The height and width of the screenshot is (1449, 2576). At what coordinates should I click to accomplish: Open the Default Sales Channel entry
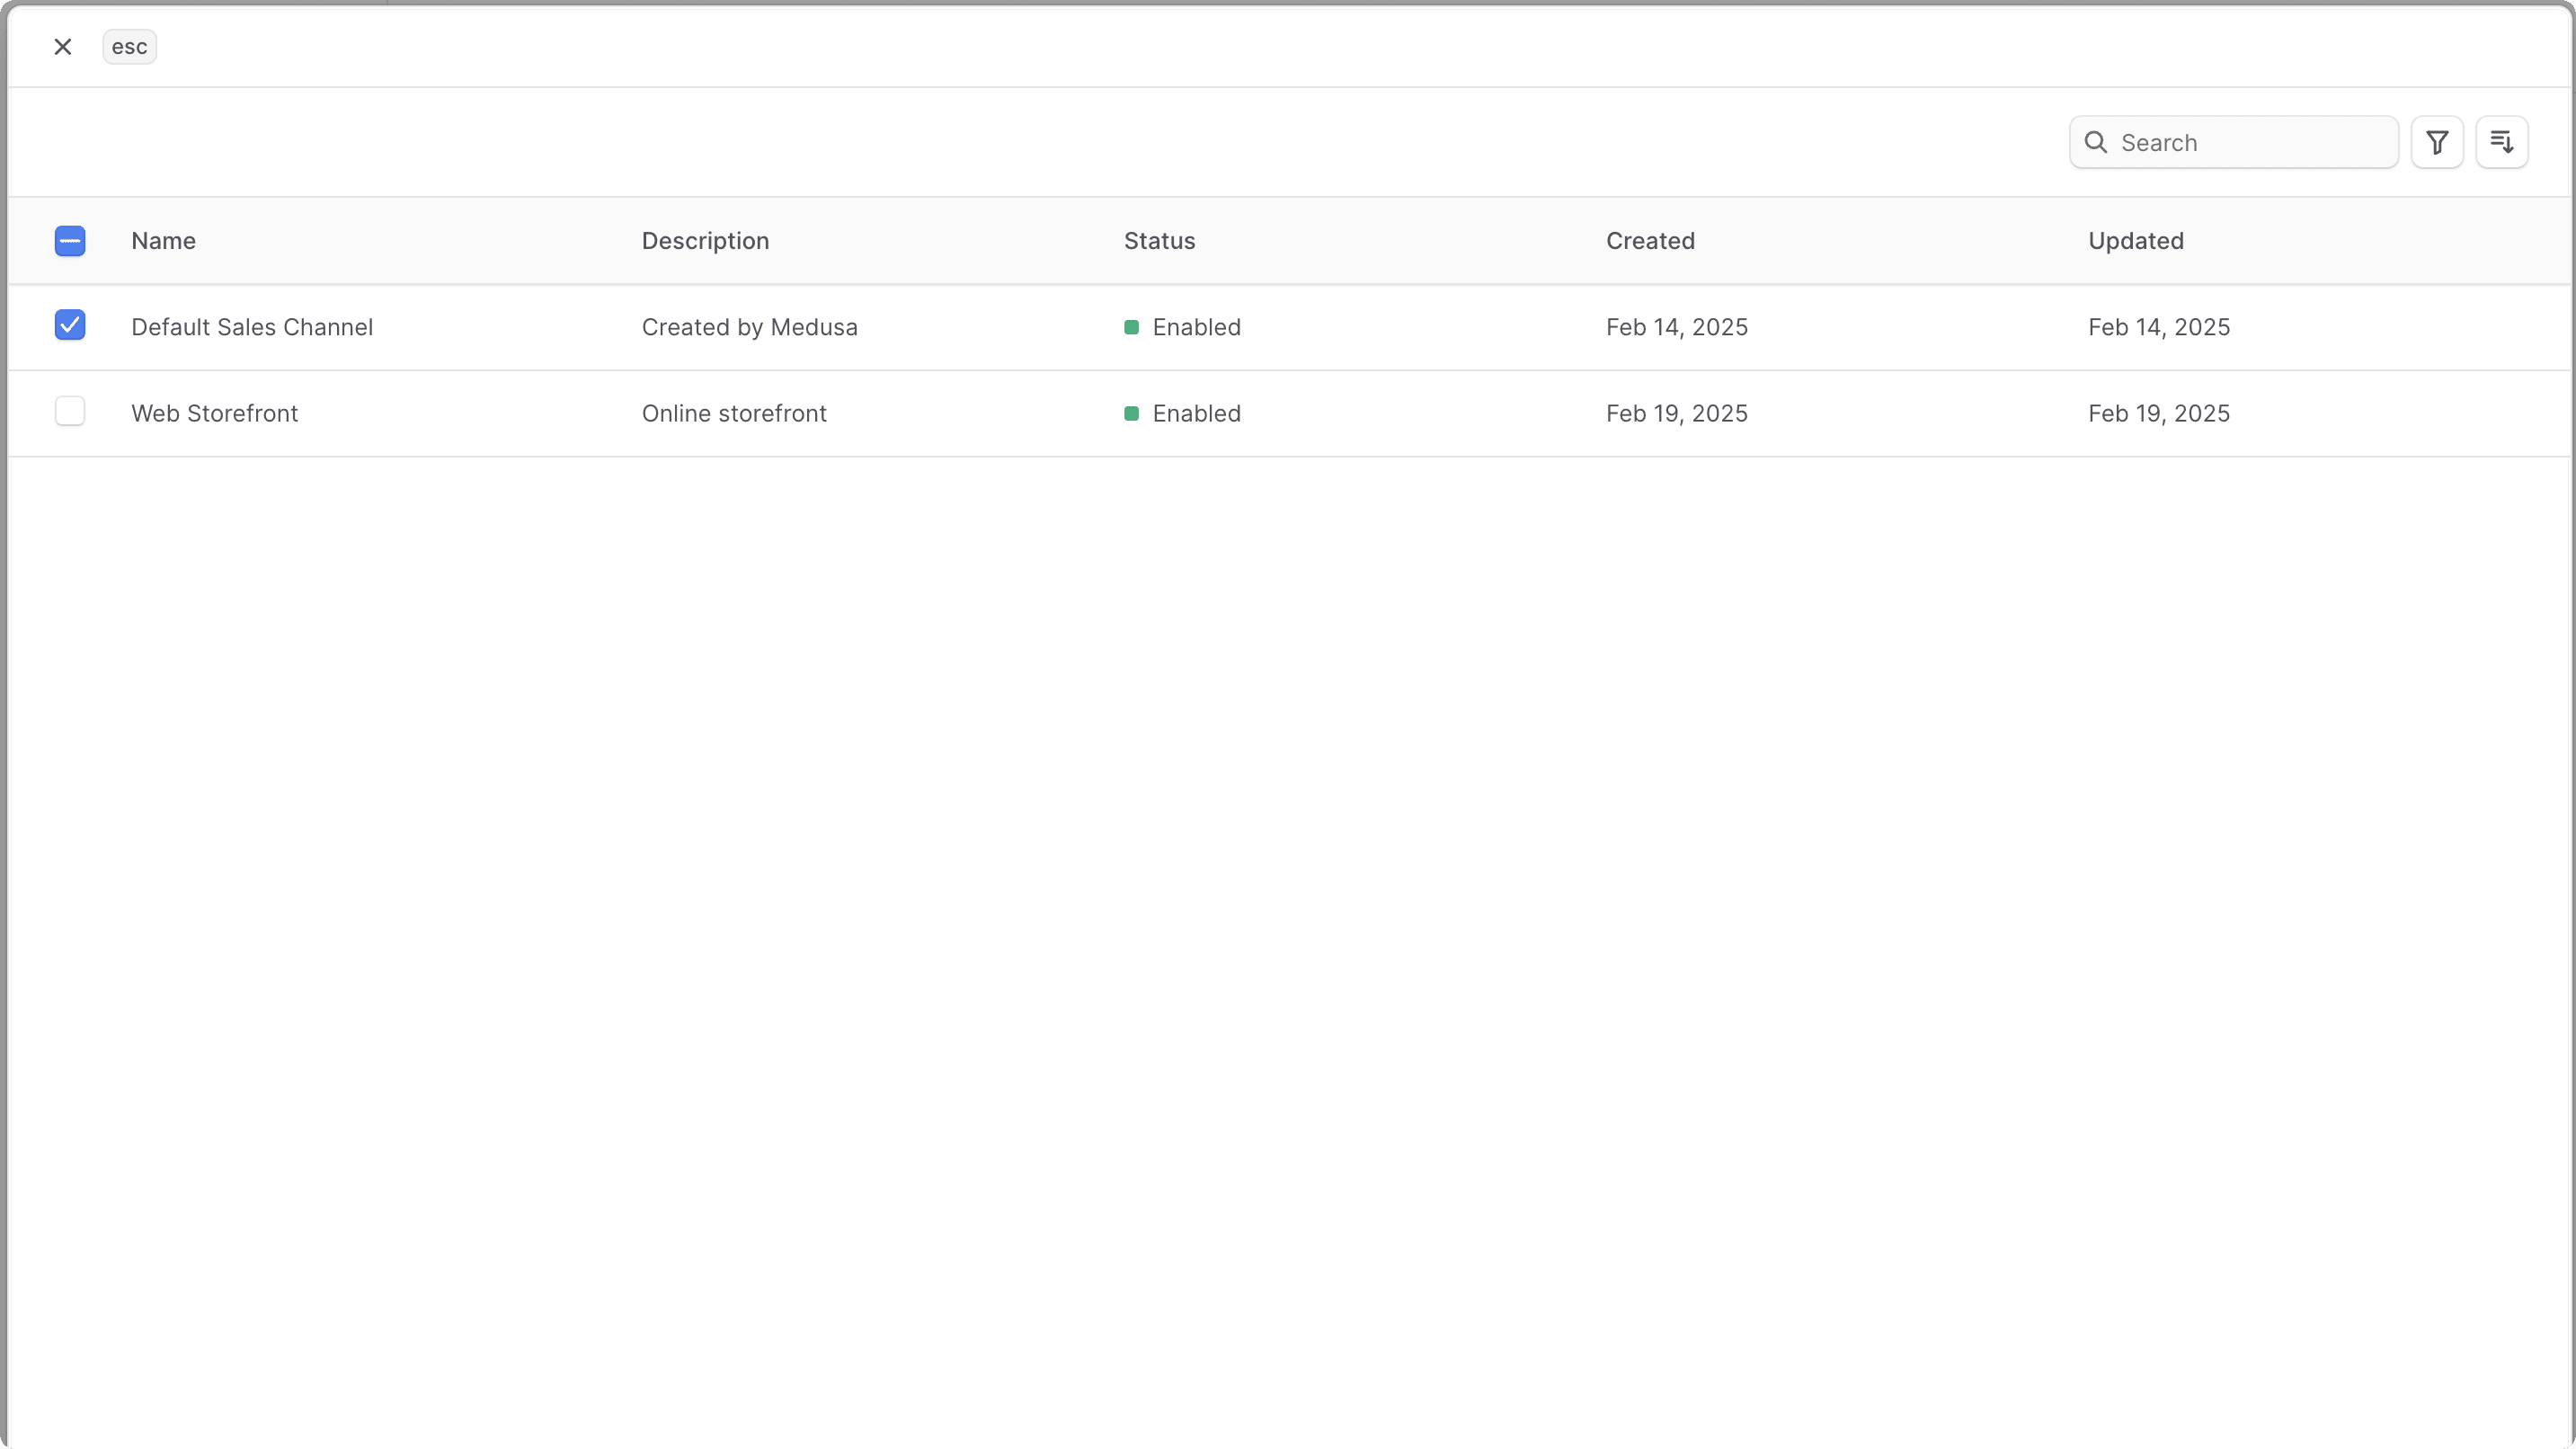253,327
